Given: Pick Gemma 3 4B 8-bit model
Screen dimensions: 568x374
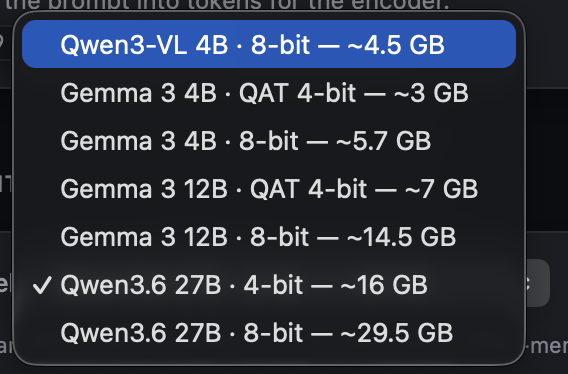Looking at the screenshot, I should coord(269,141).
